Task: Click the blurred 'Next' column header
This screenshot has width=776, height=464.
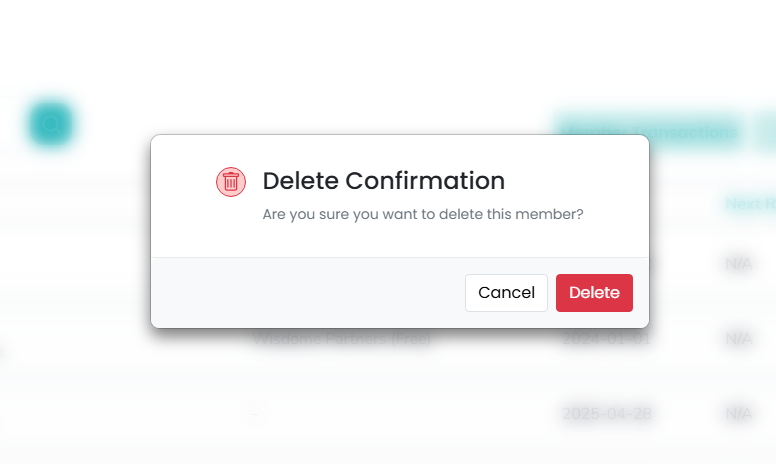Action: (749, 204)
